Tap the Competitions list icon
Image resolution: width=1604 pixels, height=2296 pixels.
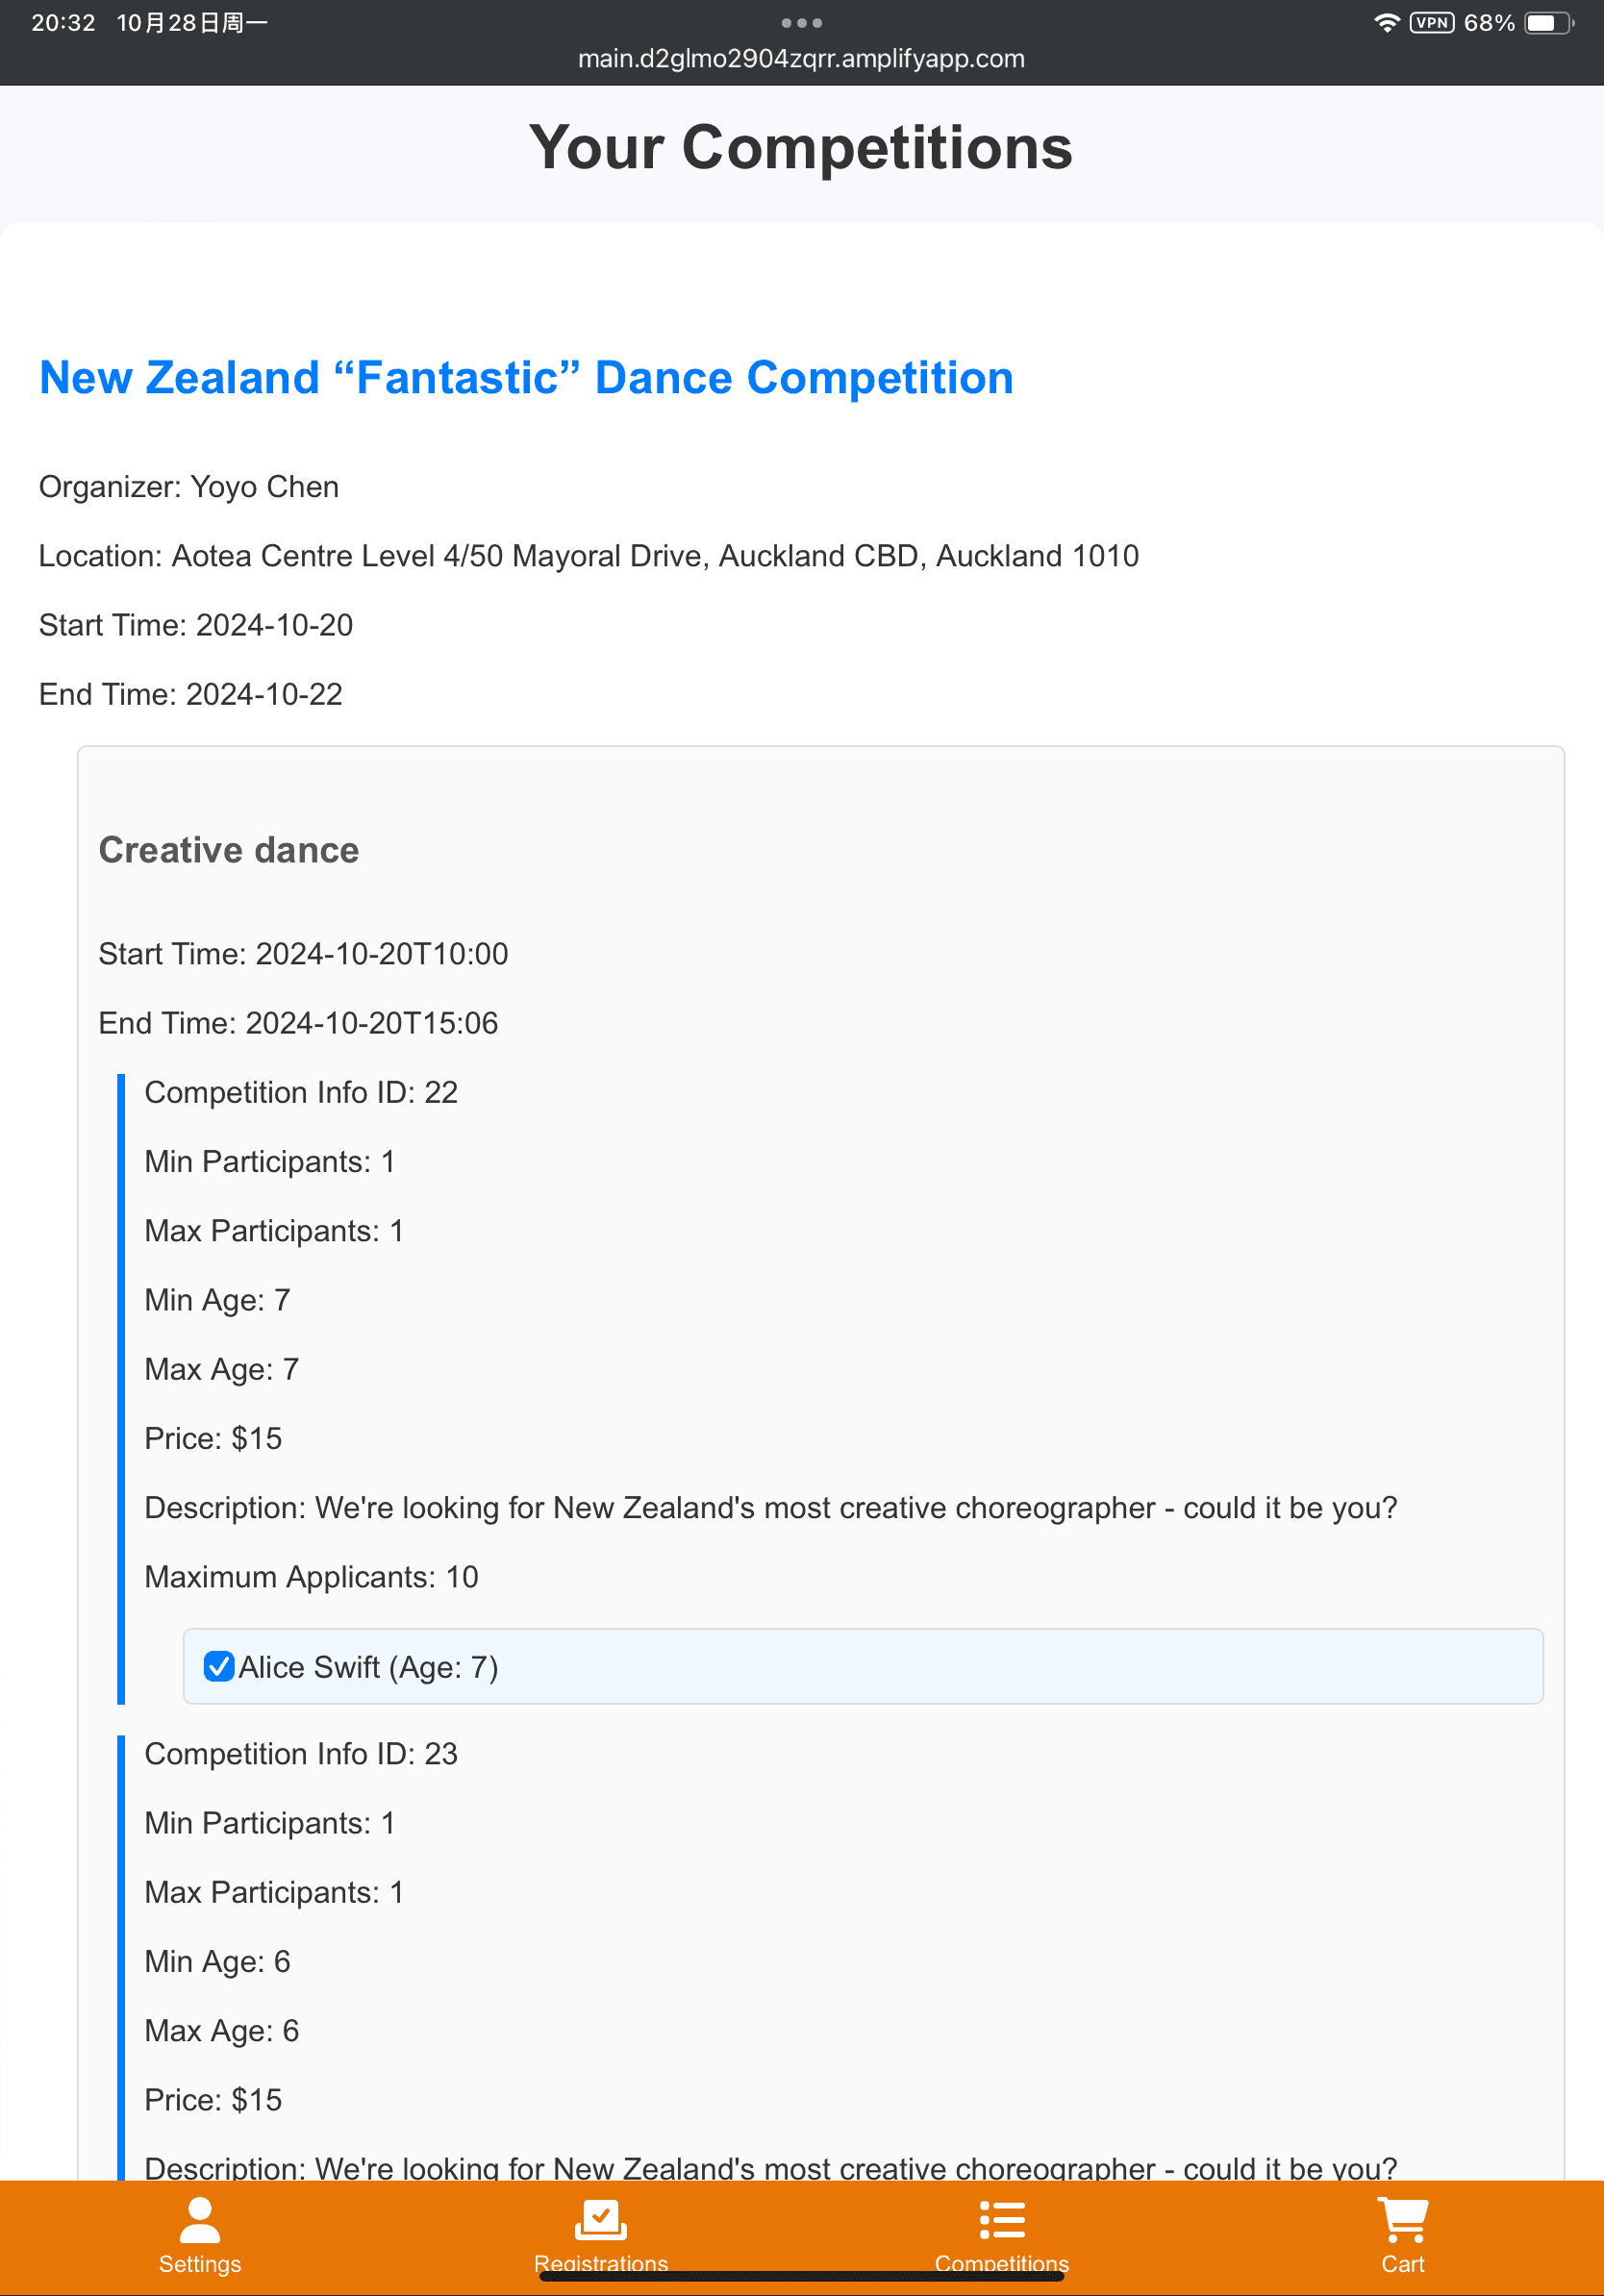pos(1002,2220)
